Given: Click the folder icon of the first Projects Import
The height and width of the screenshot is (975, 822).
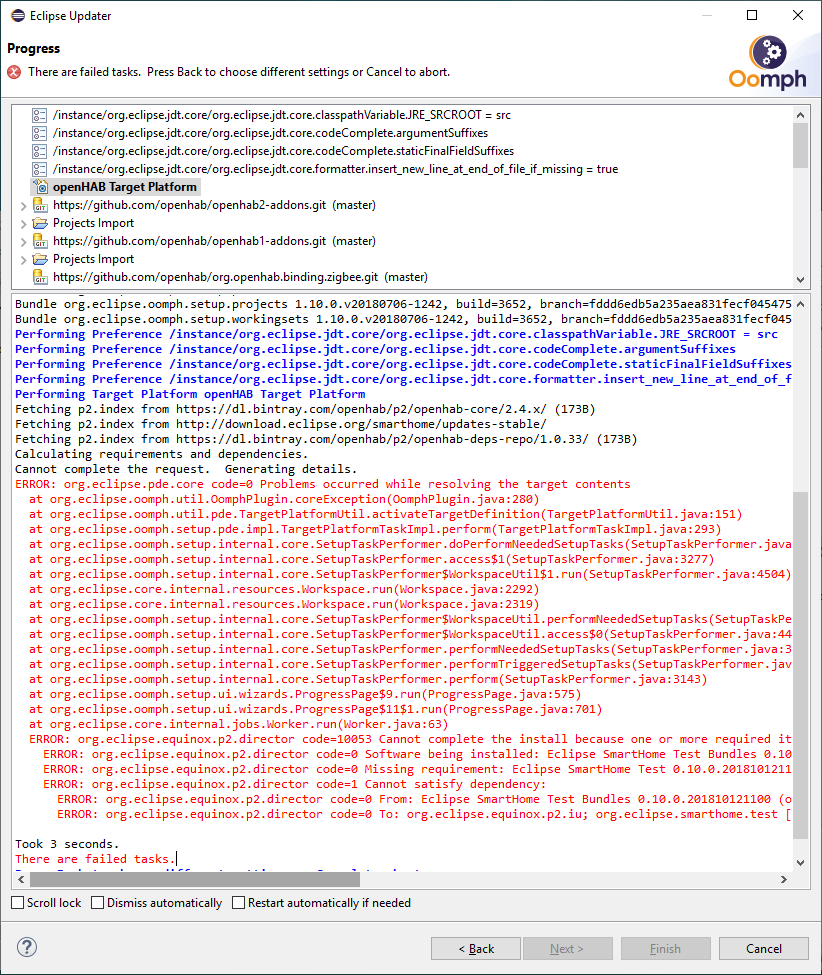Looking at the screenshot, I should pyautogui.click(x=40, y=223).
